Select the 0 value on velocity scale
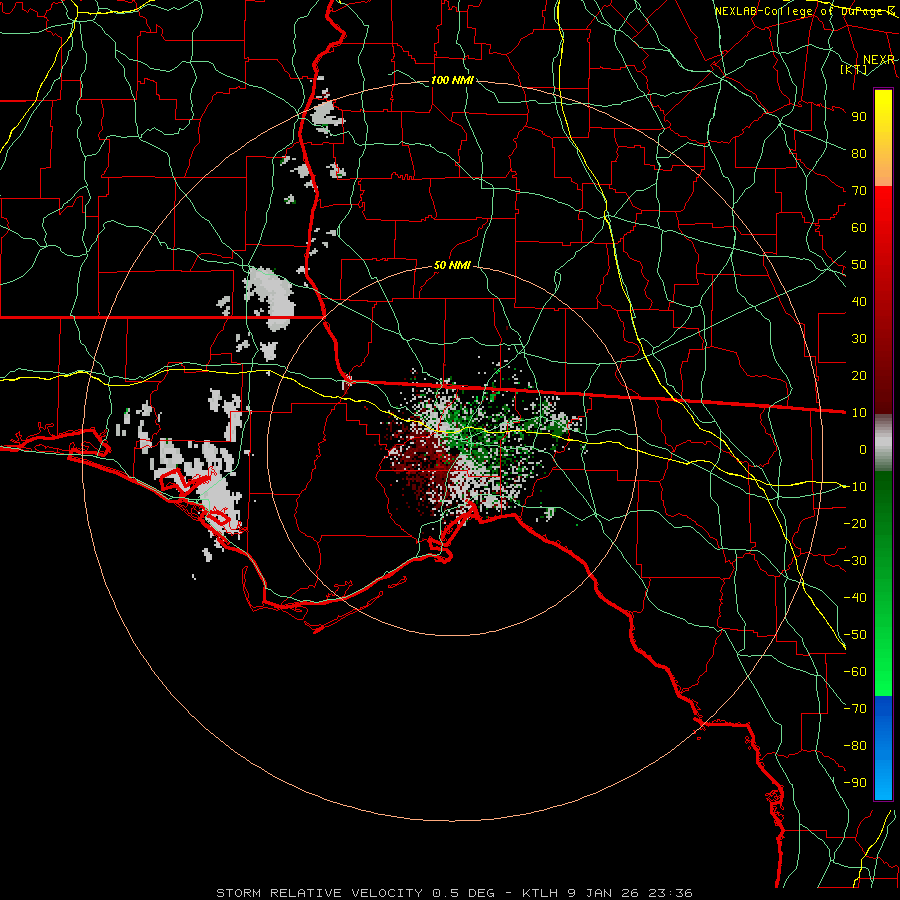This screenshot has width=900, height=900. 863,449
